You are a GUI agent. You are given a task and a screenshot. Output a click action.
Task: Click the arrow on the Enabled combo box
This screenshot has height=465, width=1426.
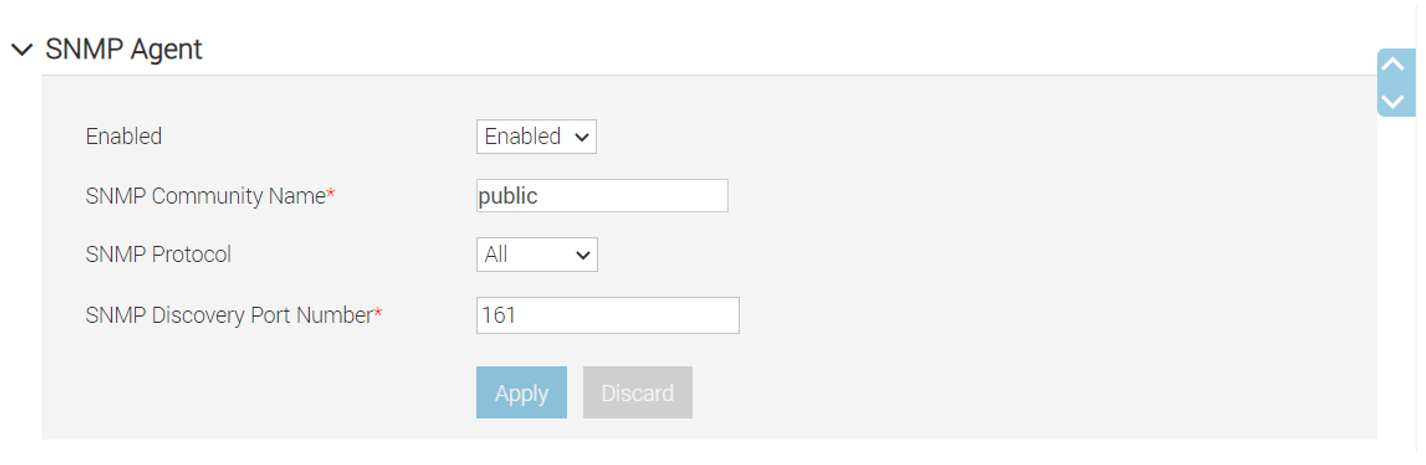(x=582, y=138)
